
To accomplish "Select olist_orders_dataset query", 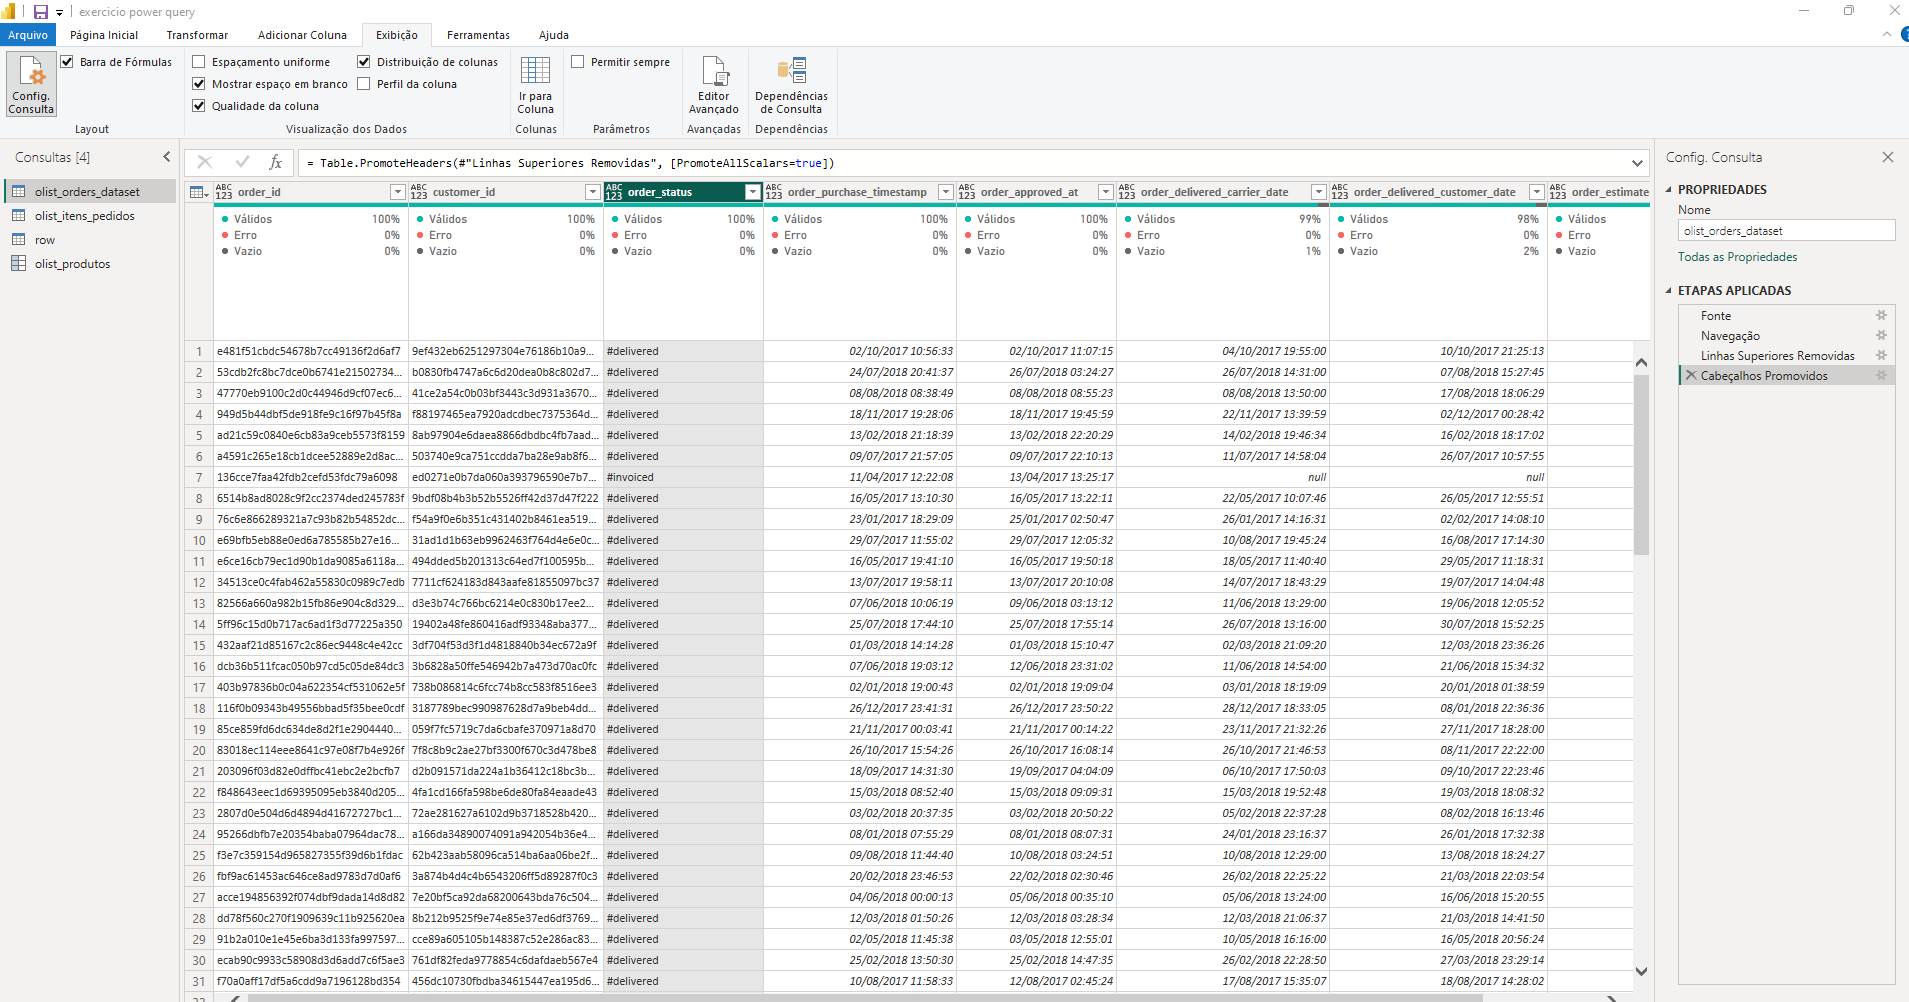I will tap(90, 192).
